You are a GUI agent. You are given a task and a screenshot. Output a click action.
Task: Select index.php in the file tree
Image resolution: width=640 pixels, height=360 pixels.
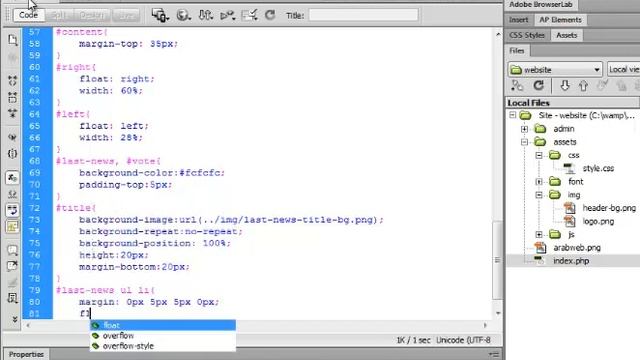571,261
